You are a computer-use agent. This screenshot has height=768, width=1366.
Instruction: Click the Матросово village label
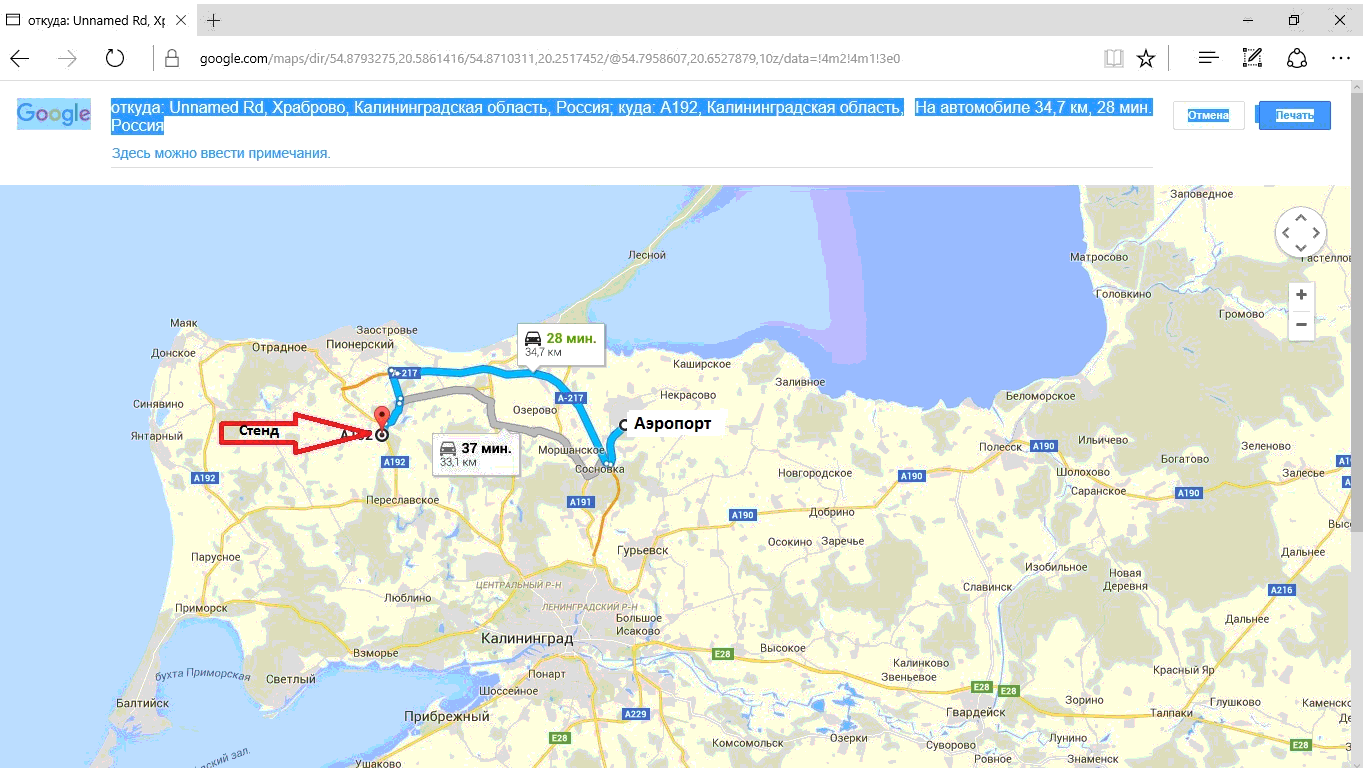point(1099,257)
